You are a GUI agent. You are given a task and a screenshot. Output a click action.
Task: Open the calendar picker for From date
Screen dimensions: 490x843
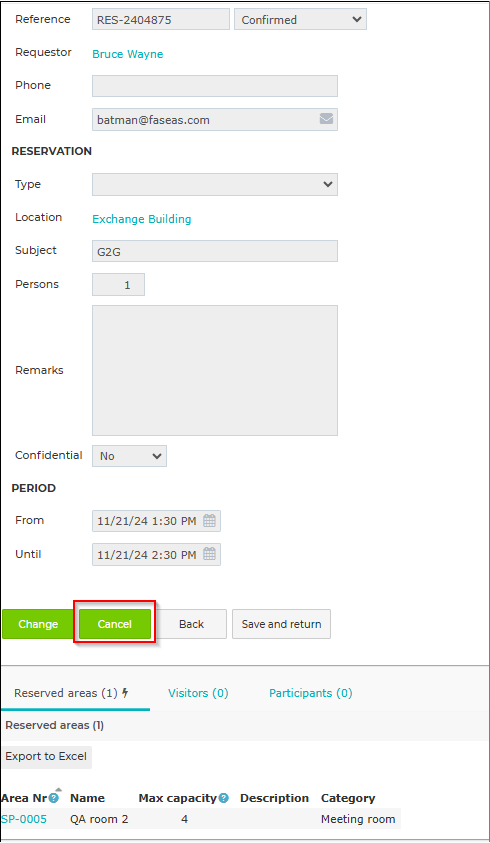pyautogui.click(x=209, y=521)
